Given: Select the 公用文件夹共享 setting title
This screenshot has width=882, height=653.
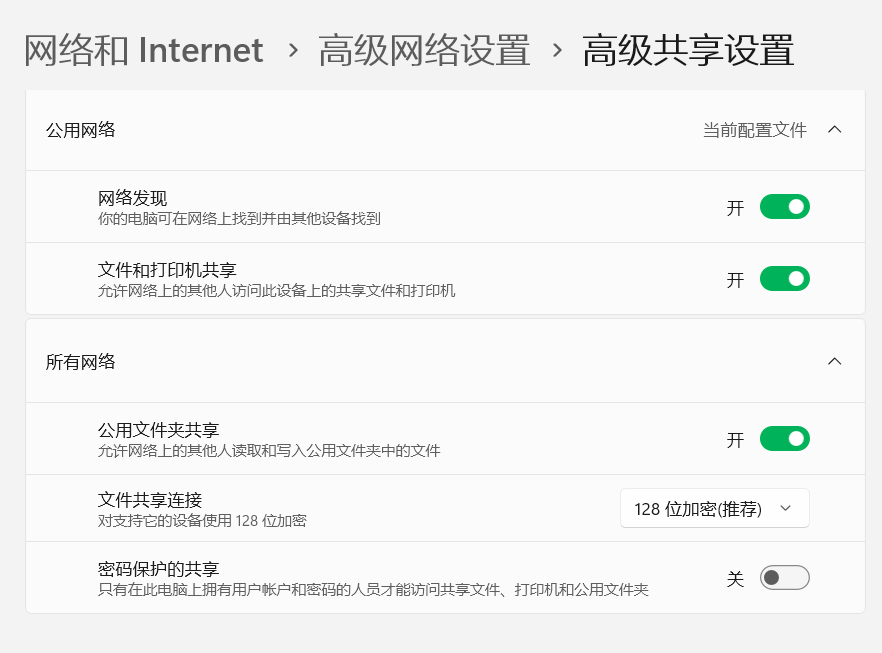Looking at the screenshot, I should (x=159, y=430).
